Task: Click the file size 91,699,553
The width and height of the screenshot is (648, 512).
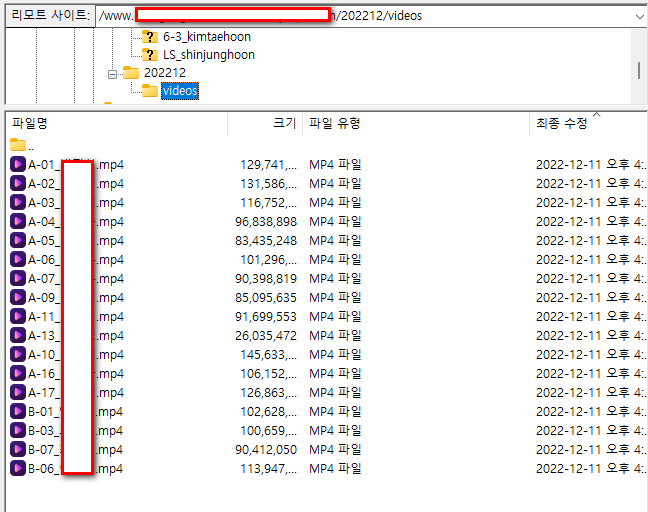Action: [x=266, y=317]
